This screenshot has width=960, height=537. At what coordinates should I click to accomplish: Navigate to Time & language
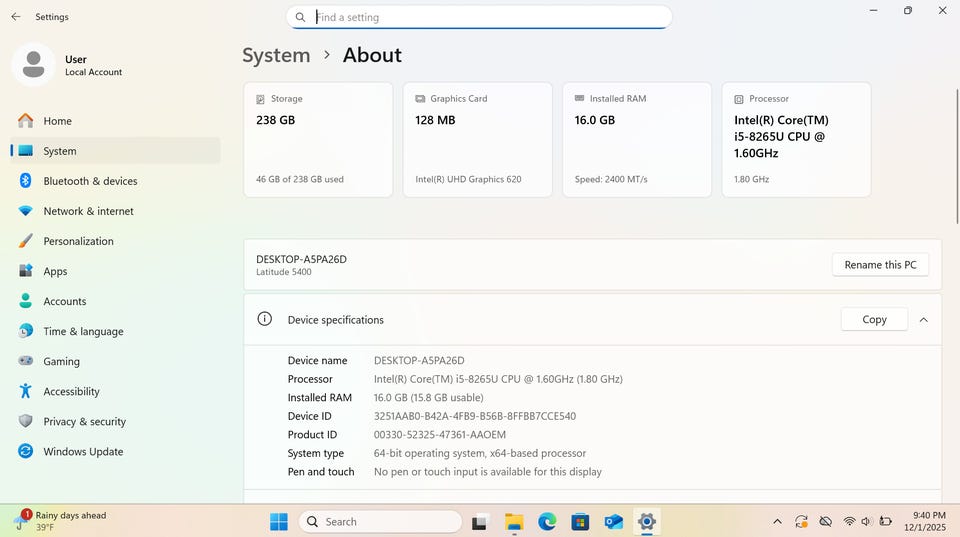[x=83, y=331]
